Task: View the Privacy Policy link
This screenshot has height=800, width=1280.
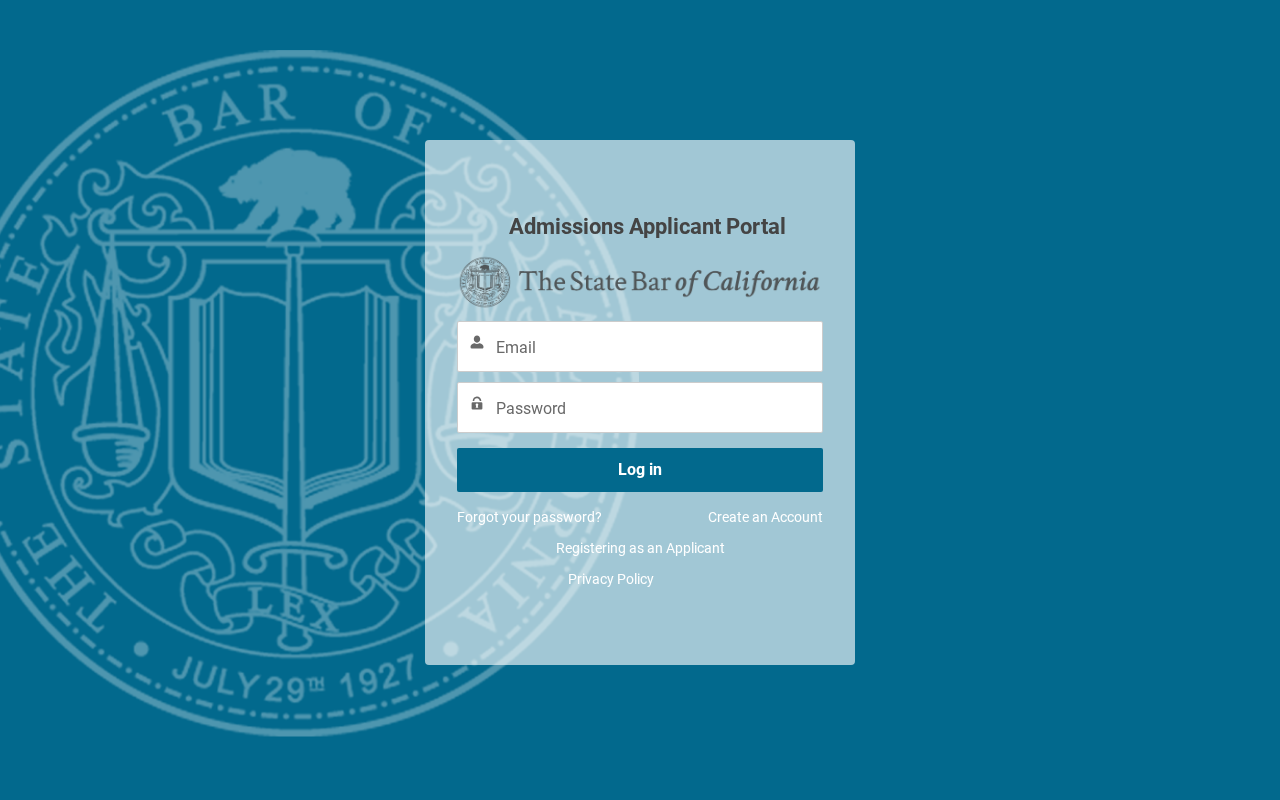Action: click(x=611, y=579)
